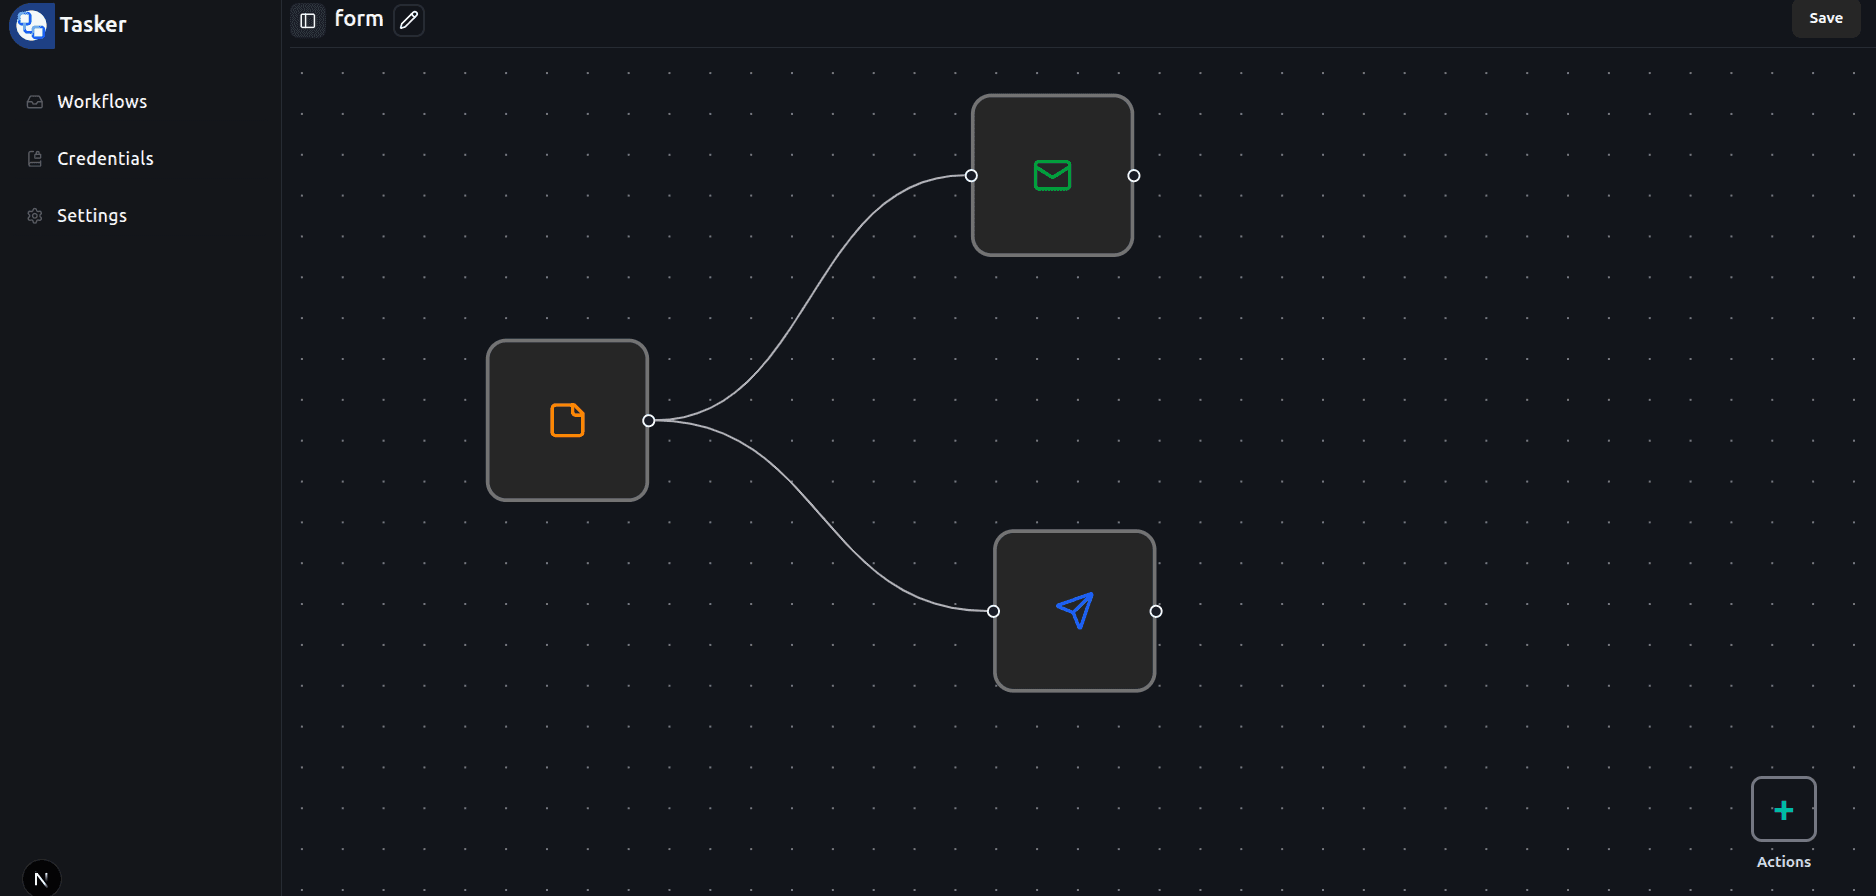Select the green email envelope node
This screenshot has height=896, width=1876.
(x=1052, y=176)
